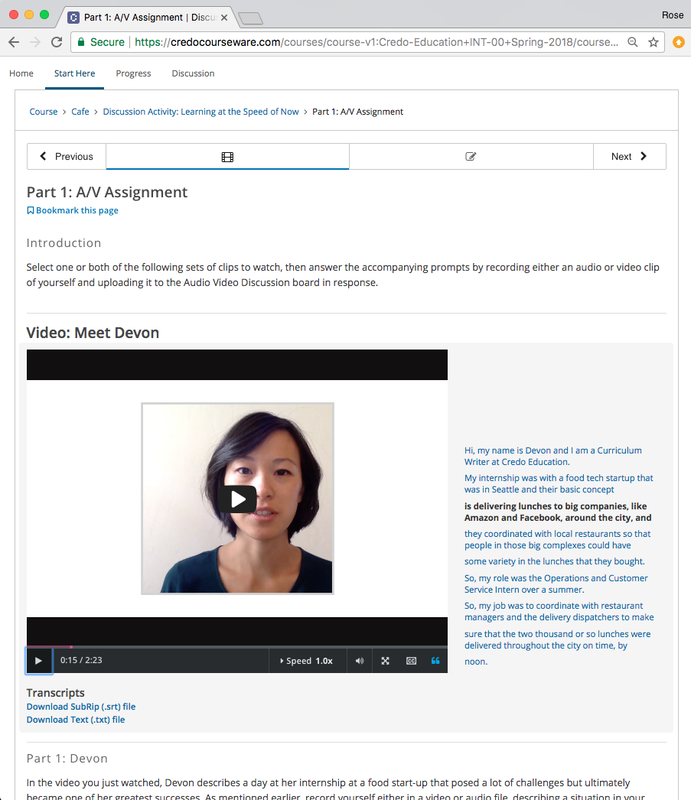Toggle the transcript panel with the quote icon
Image resolution: width=691 pixels, height=800 pixels.
[x=435, y=661]
